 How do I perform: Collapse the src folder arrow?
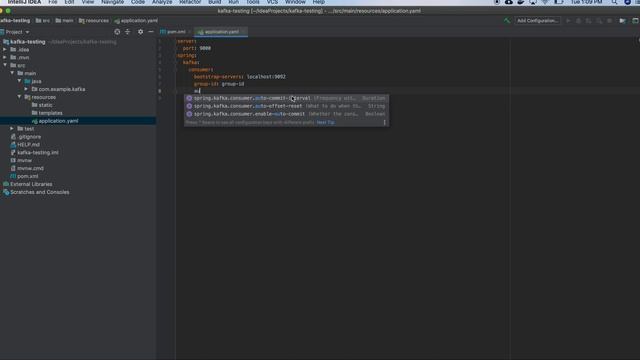click(5, 65)
